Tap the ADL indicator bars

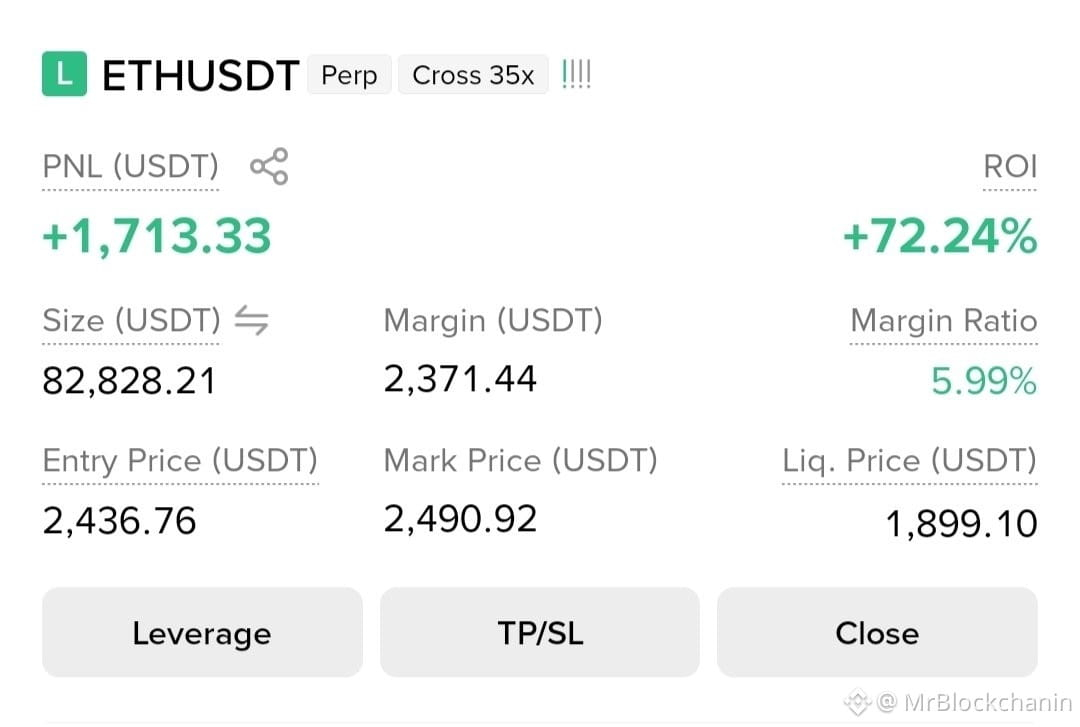click(x=576, y=74)
